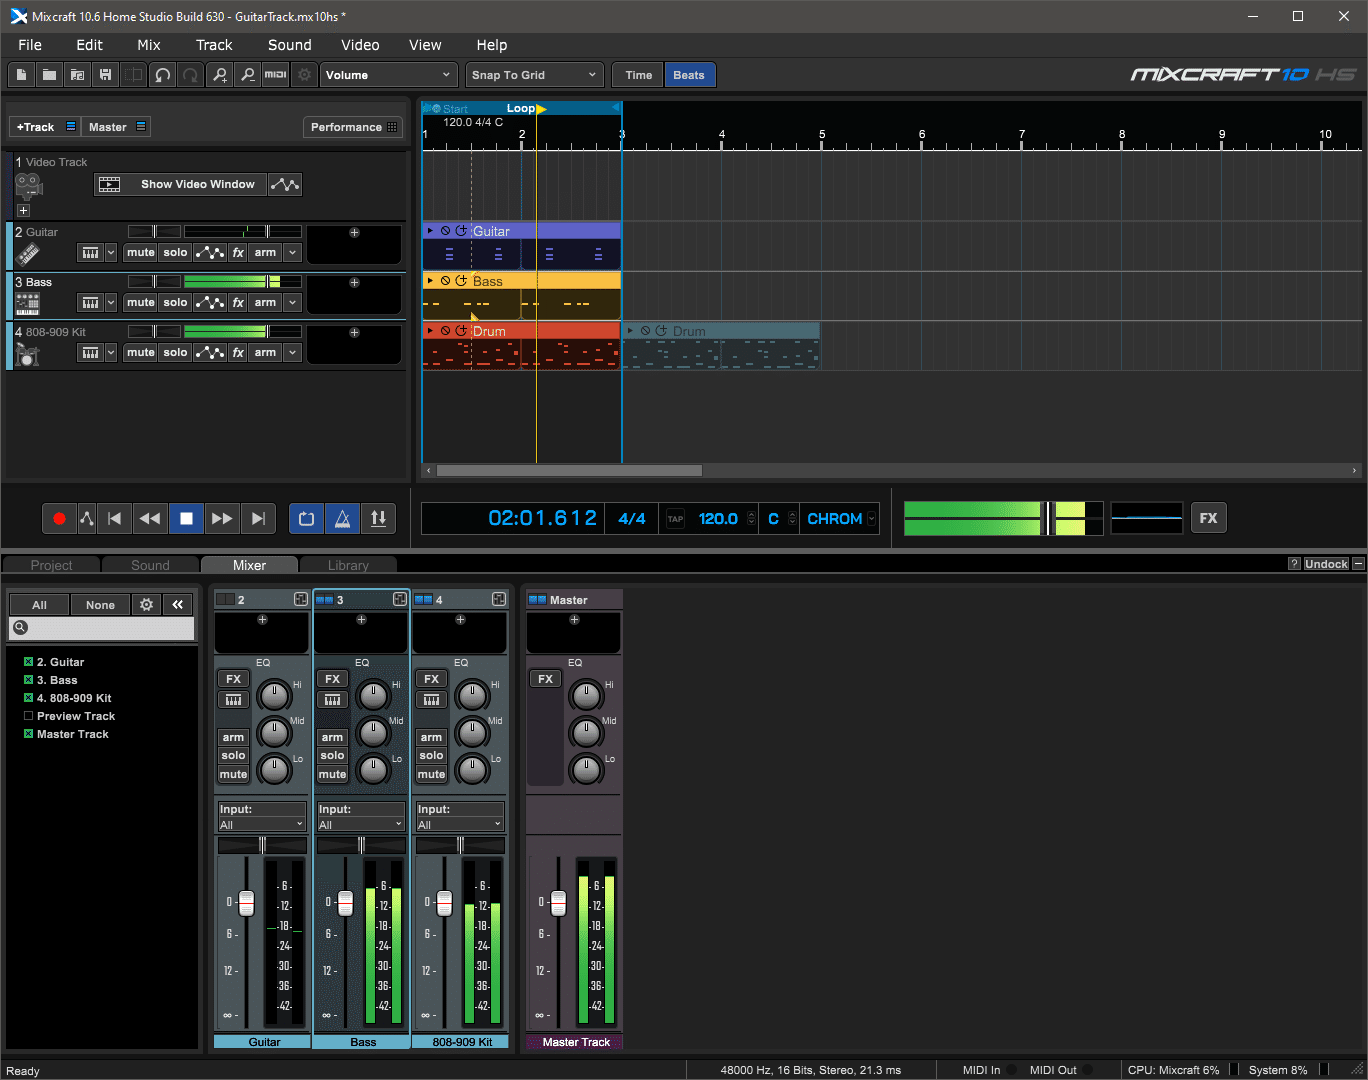Click the TAP tempo button
The image size is (1368, 1080).
coord(675,519)
